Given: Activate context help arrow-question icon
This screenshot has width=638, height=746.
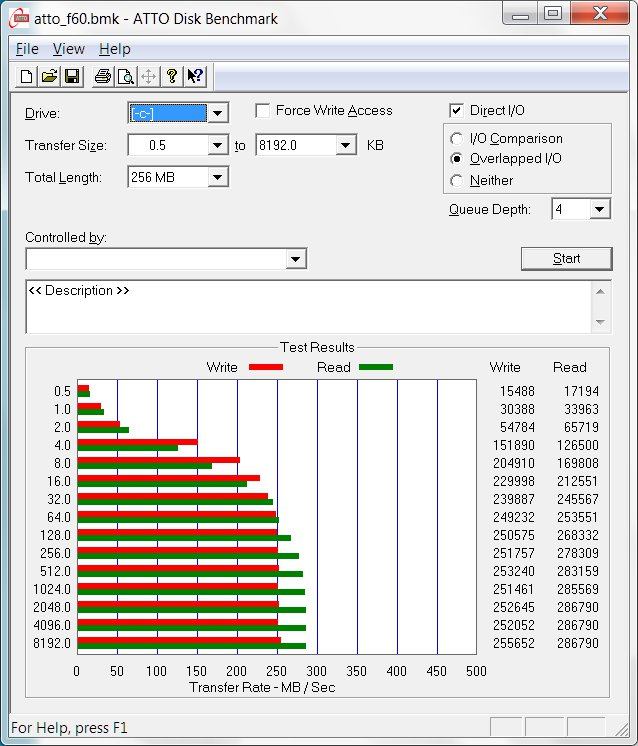Looking at the screenshot, I should point(195,76).
